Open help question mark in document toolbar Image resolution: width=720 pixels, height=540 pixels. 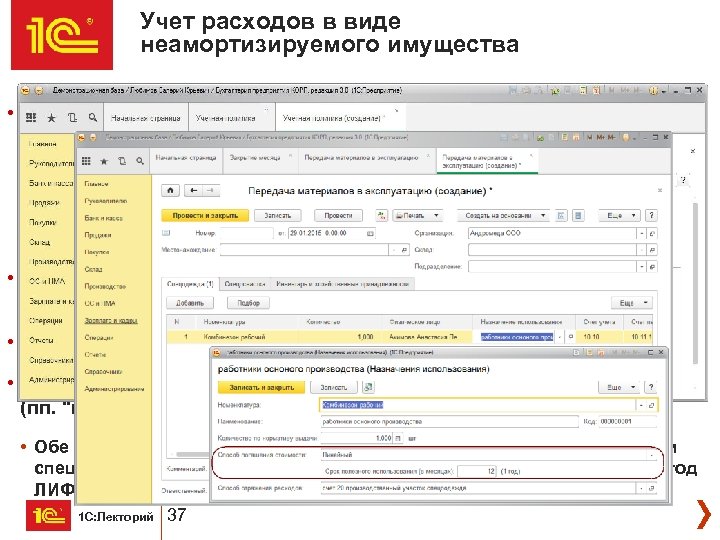(x=651, y=215)
